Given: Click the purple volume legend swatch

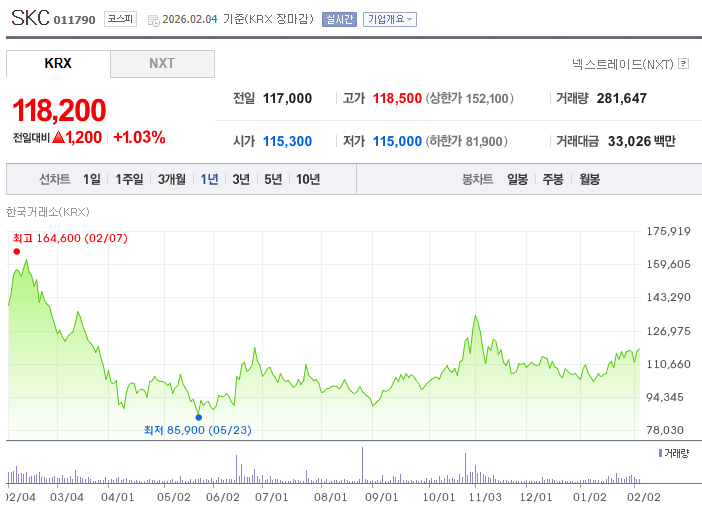Looking at the screenshot, I should [x=660, y=453].
